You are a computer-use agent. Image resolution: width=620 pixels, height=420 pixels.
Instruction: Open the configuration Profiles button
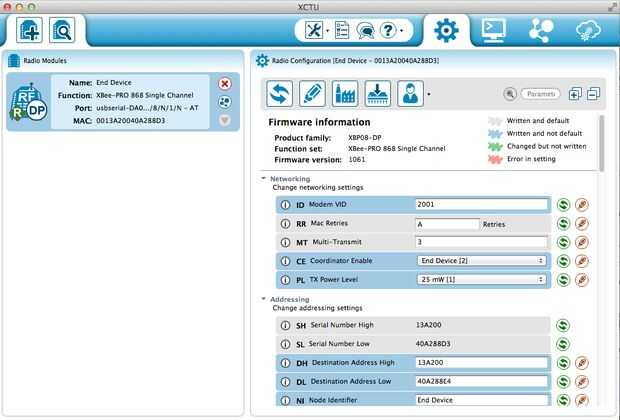[410, 94]
